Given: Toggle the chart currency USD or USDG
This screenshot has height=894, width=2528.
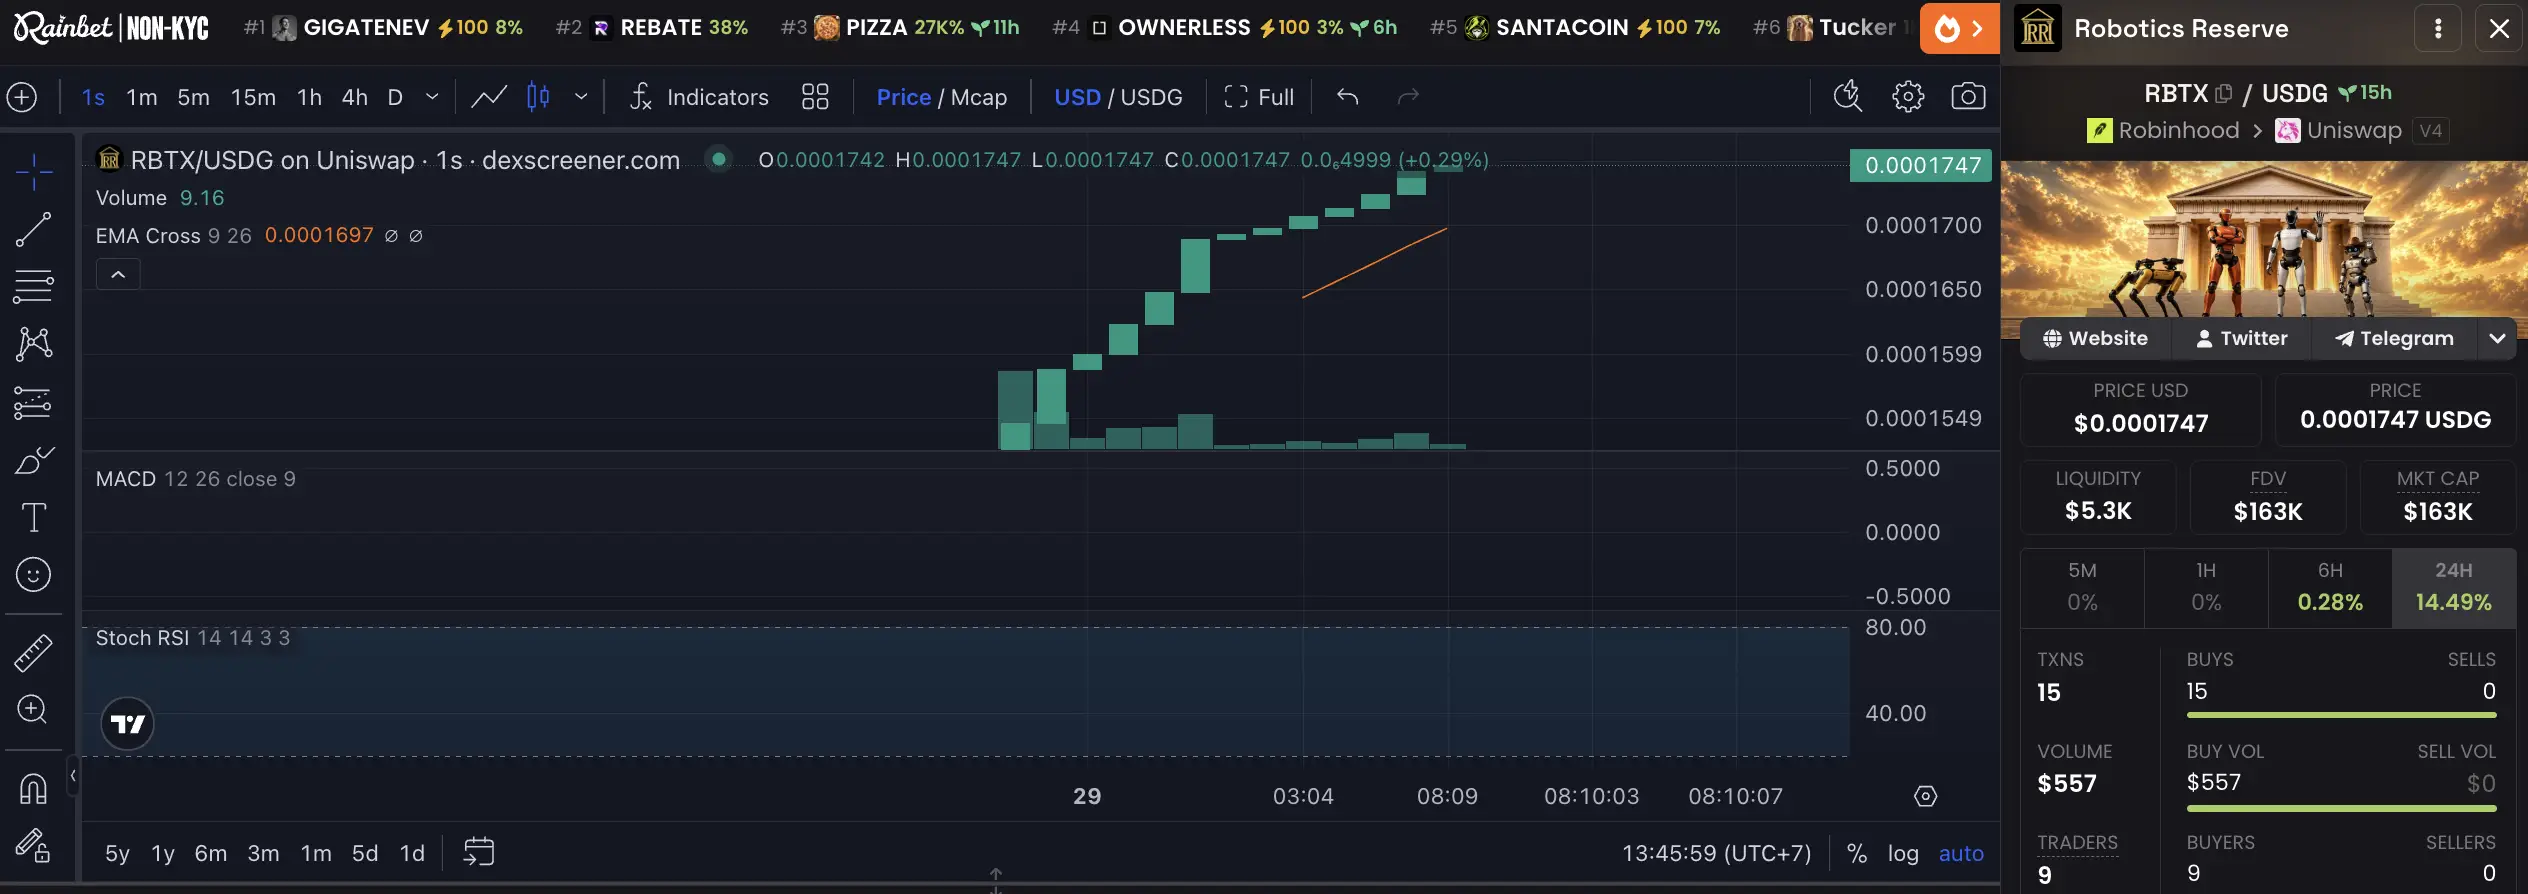Looking at the screenshot, I should click(x=1118, y=97).
